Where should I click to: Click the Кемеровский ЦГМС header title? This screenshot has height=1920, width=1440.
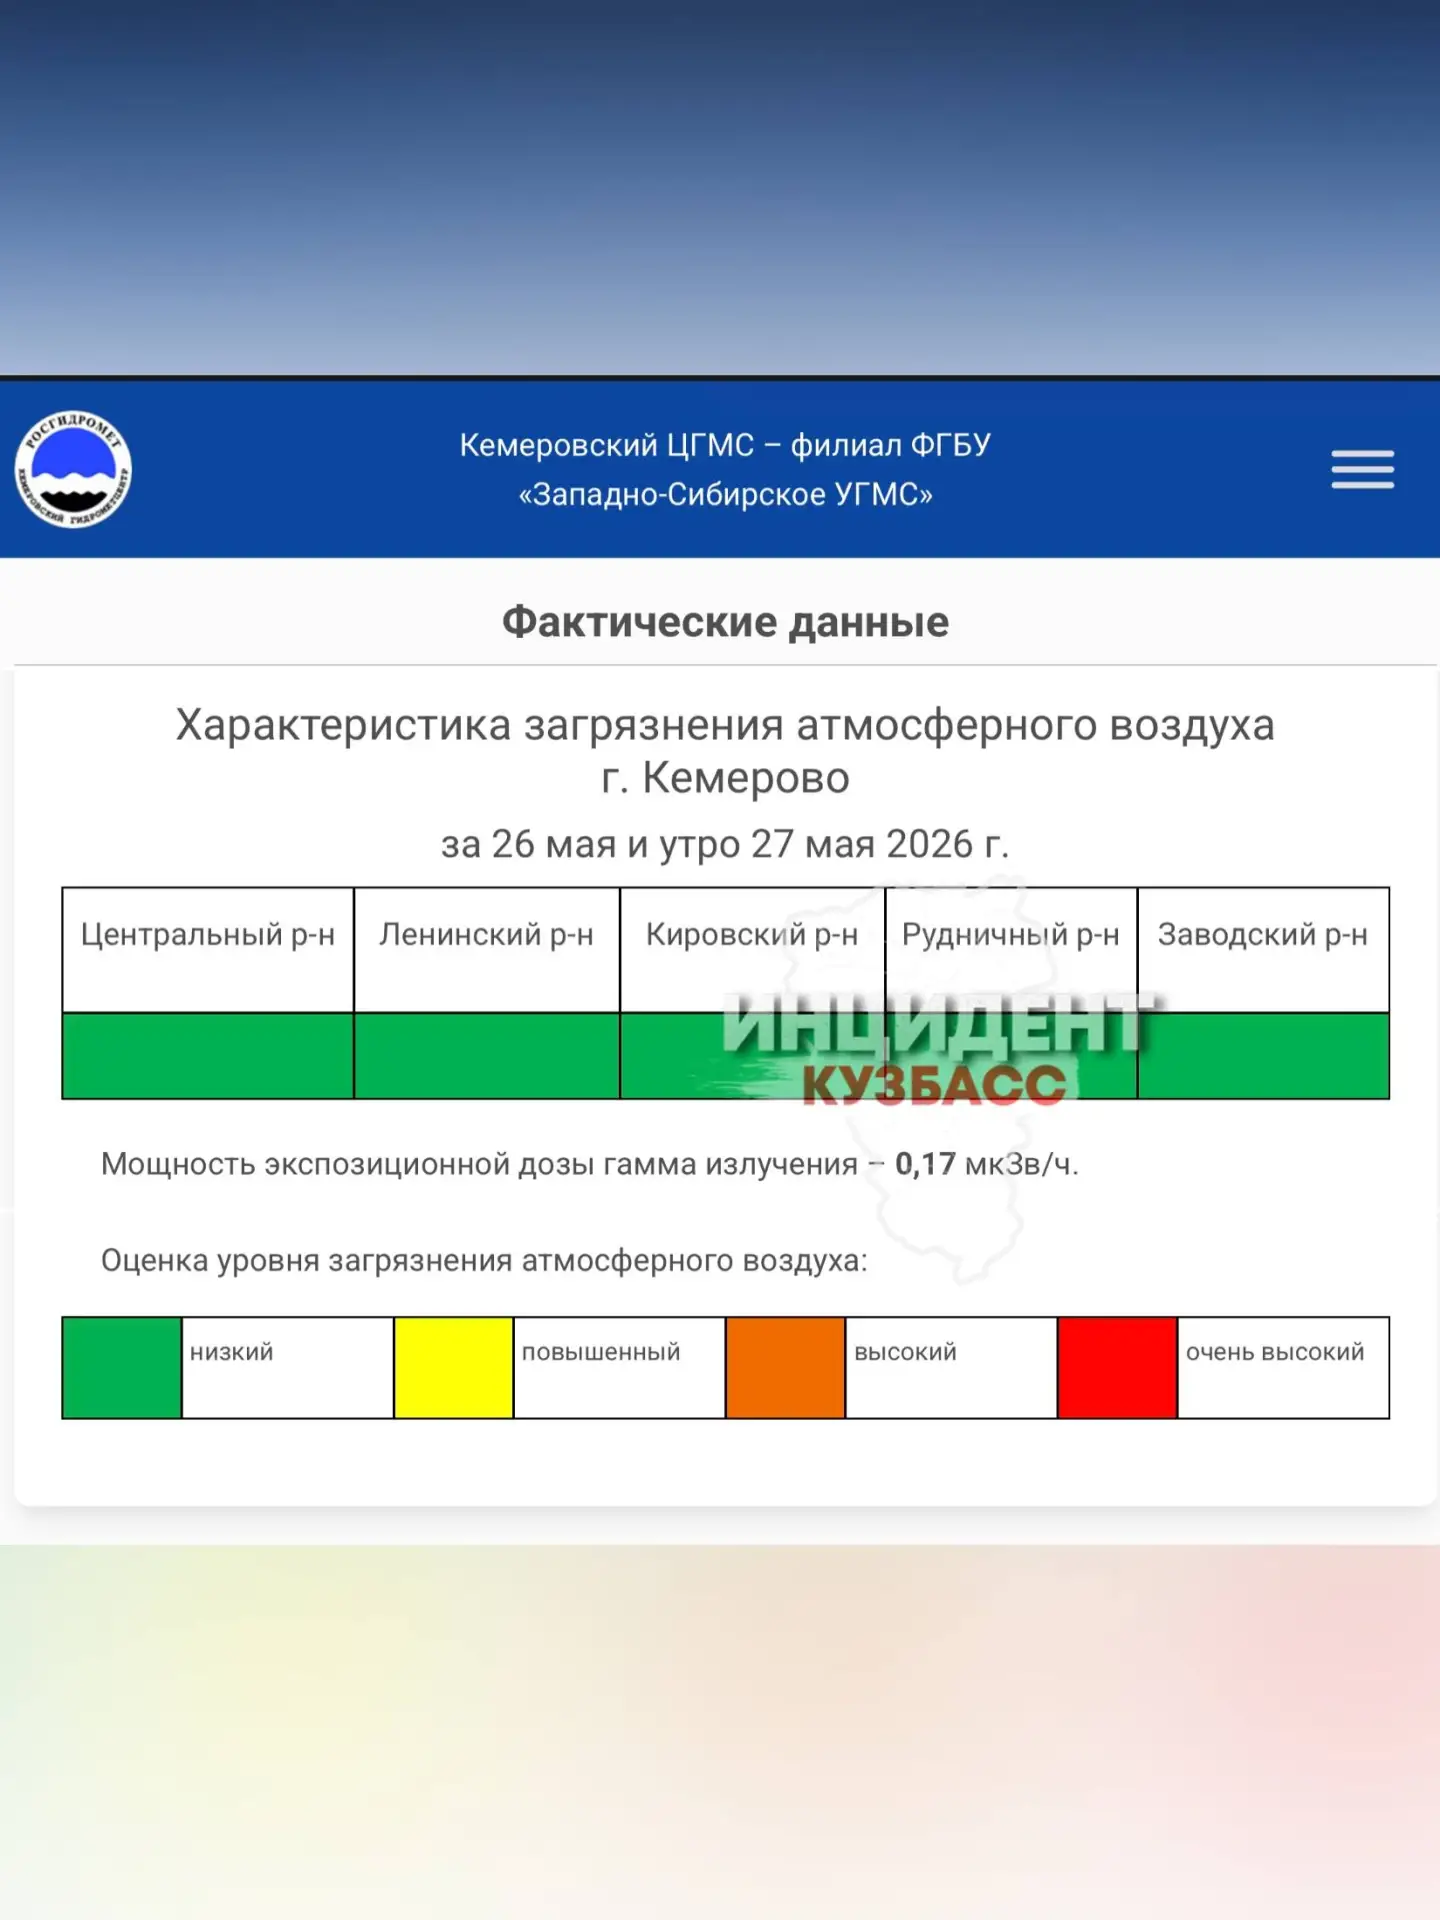point(725,469)
